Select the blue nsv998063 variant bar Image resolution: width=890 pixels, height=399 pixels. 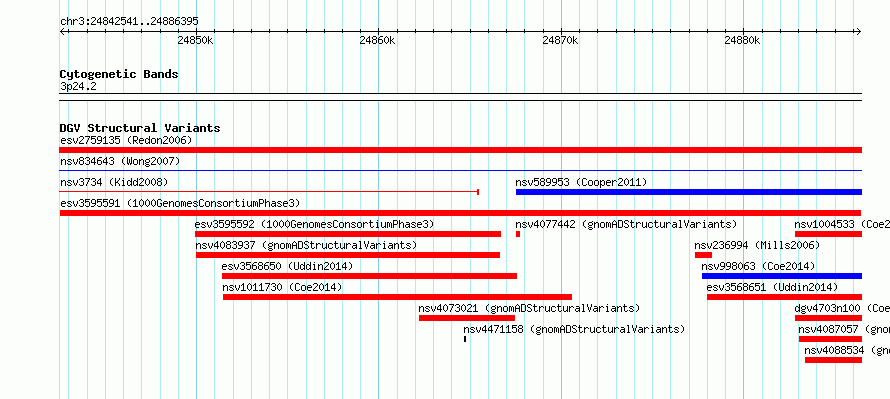tap(782, 276)
